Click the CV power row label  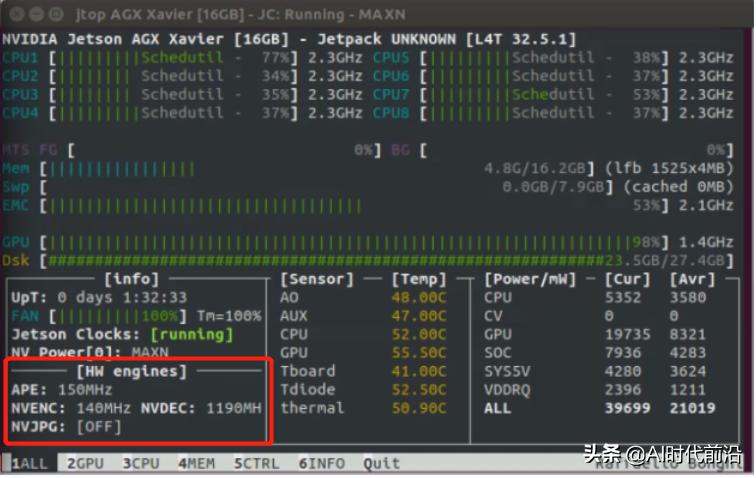(493, 316)
